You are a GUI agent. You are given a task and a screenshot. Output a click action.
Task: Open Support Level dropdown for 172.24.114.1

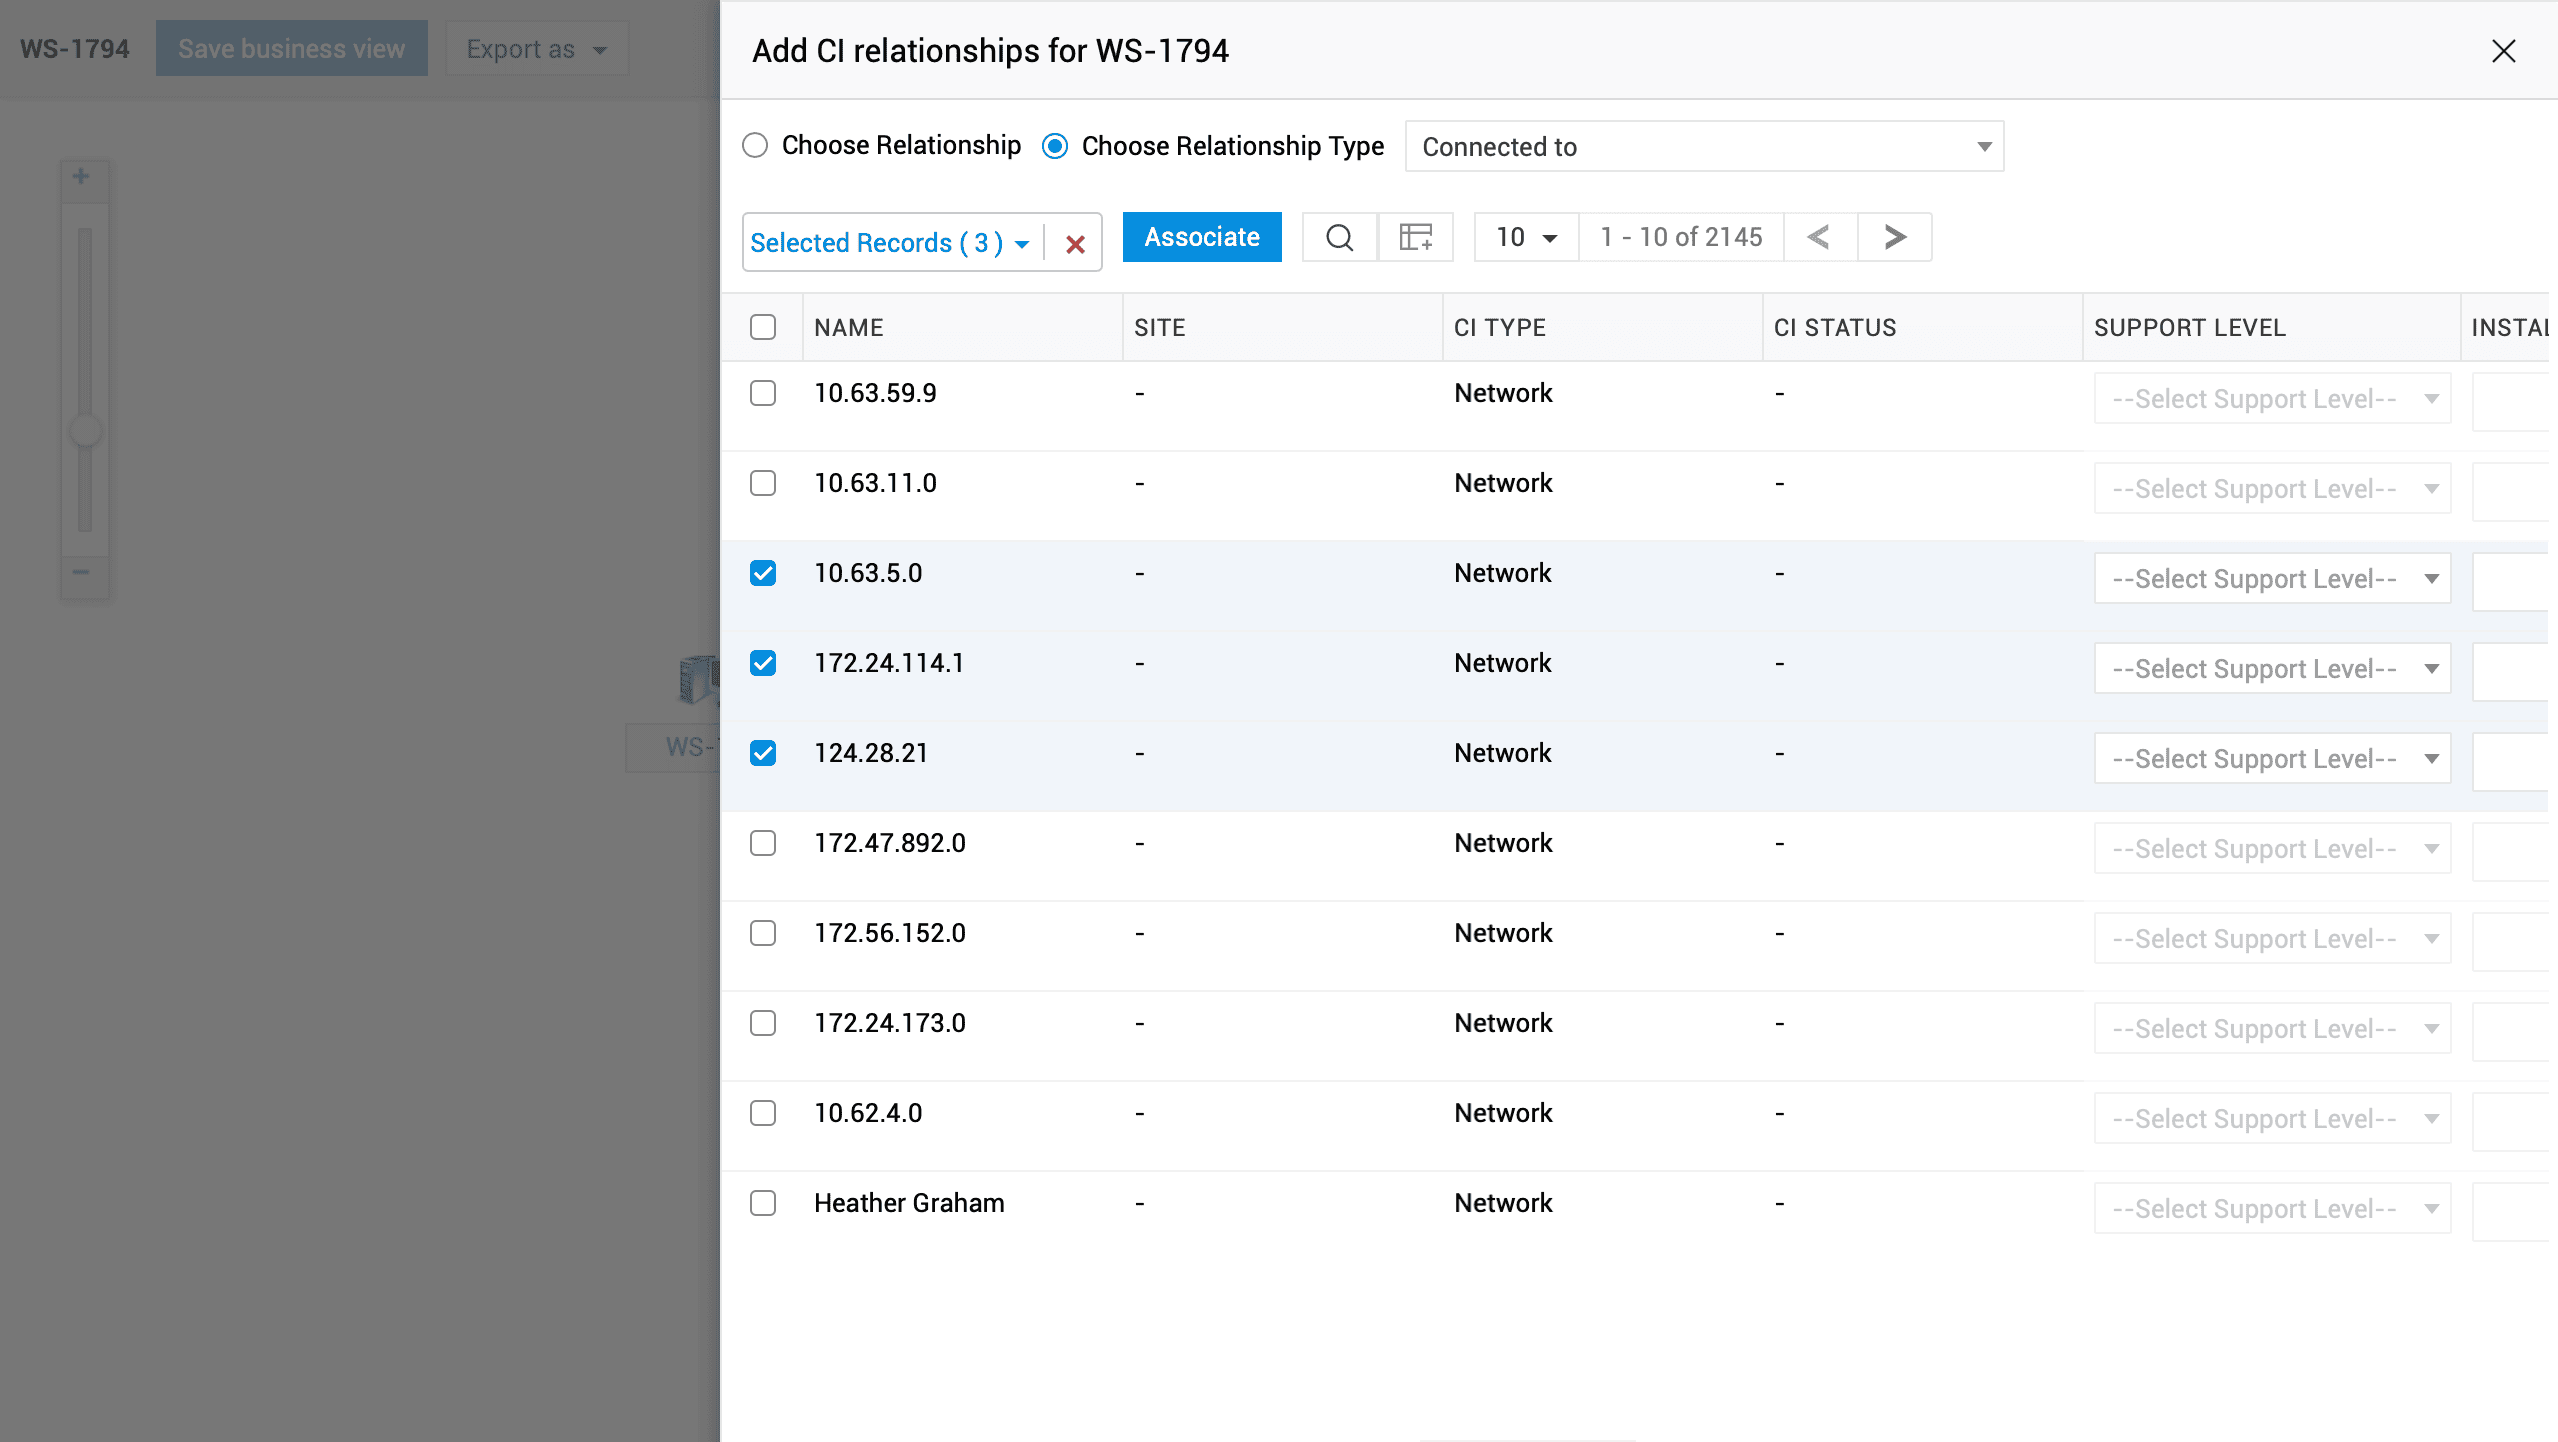(2271, 669)
